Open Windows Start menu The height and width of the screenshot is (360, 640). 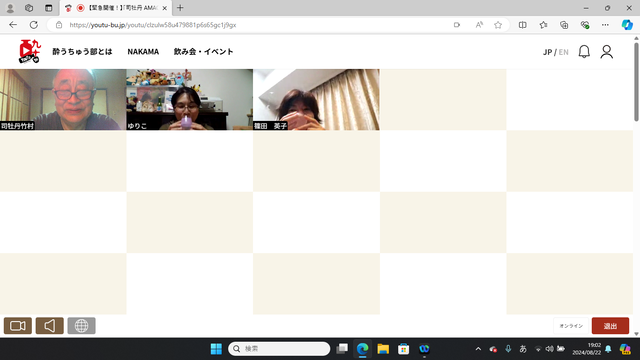(216, 349)
